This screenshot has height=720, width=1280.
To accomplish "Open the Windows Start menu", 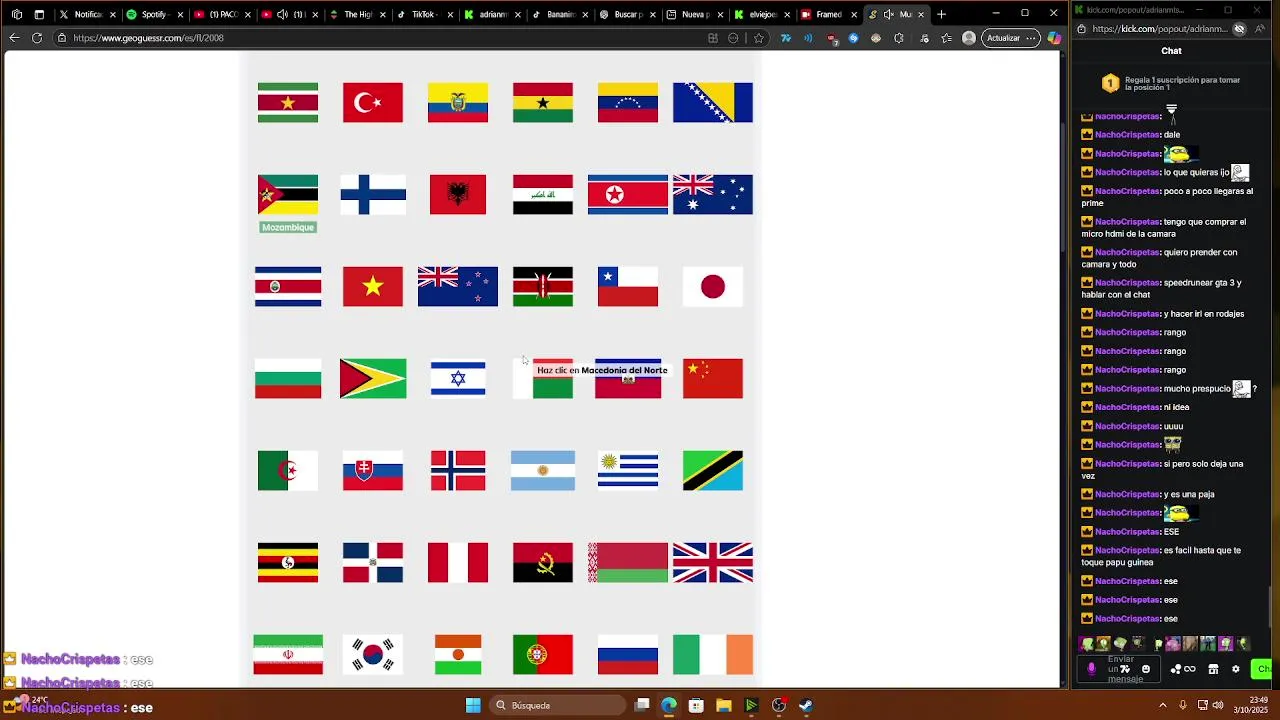I will pos(473,705).
